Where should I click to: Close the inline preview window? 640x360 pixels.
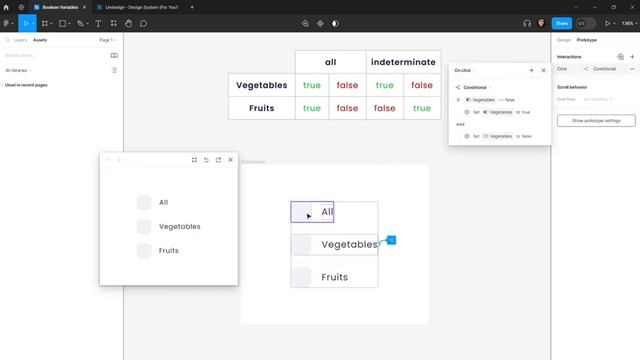pyautogui.click(x=231, y=160)
